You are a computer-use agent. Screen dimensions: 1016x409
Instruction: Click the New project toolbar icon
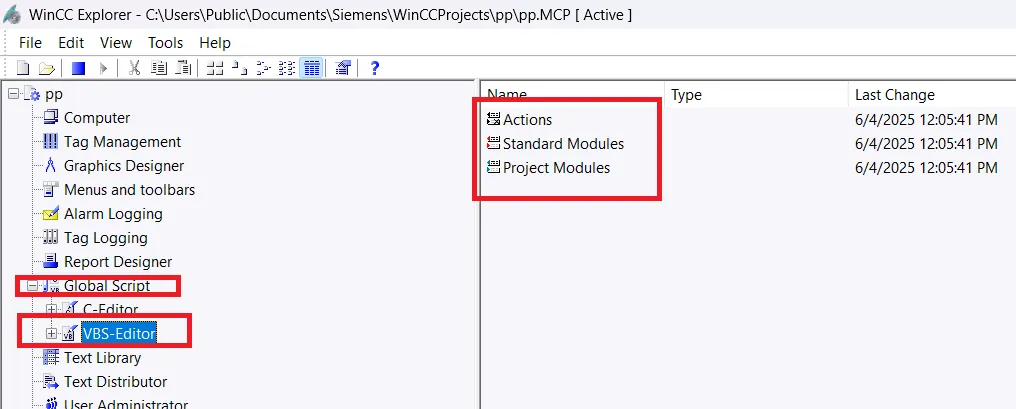[x=23, y=68]
